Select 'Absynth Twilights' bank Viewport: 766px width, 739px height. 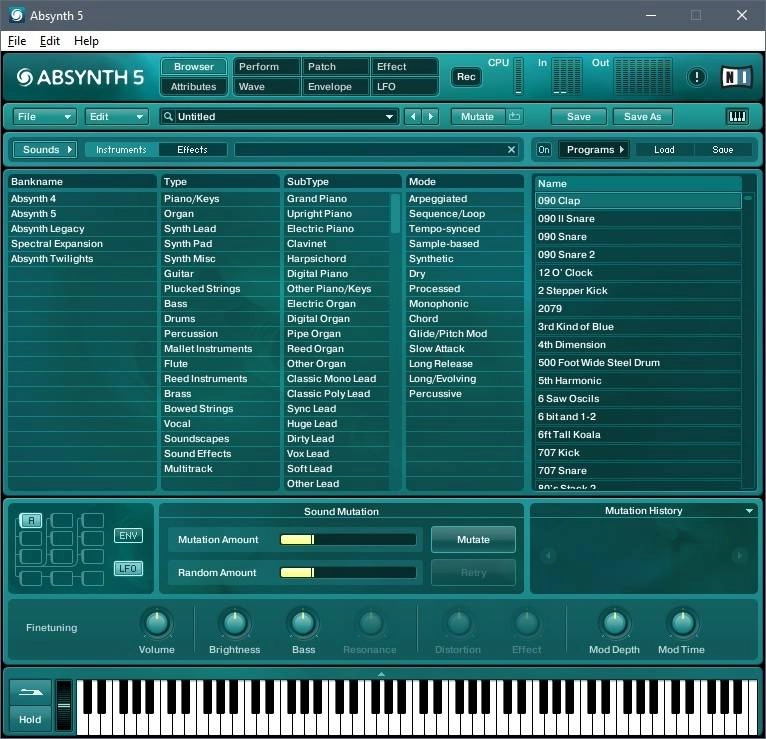(x=82, y=258)
